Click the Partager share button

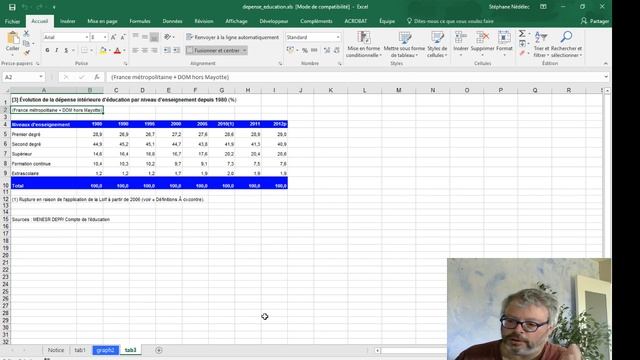[x=595, y=21]
